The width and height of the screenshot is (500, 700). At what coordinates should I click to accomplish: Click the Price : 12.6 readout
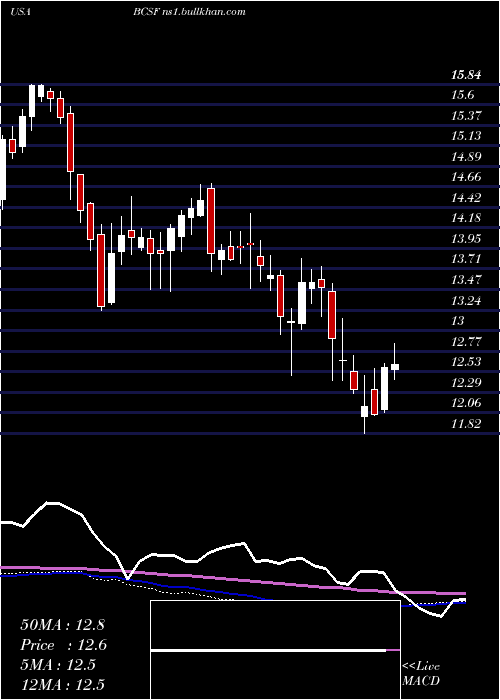[x=63, y=645]
